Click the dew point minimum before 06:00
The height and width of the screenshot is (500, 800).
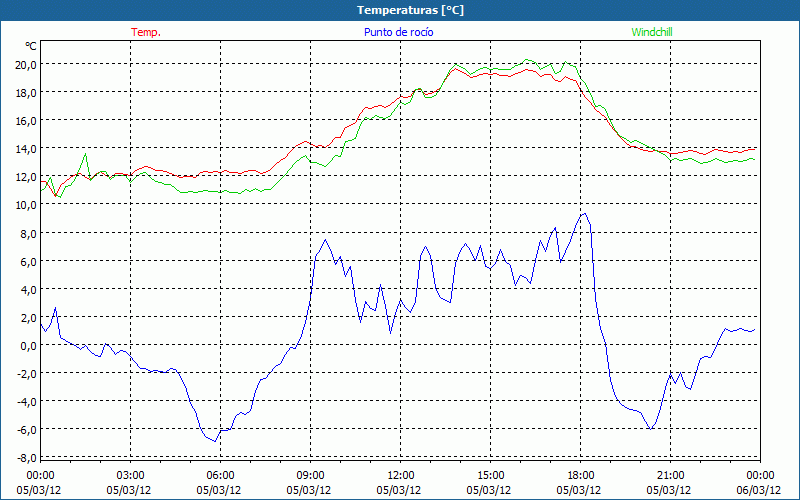(215, 441)
